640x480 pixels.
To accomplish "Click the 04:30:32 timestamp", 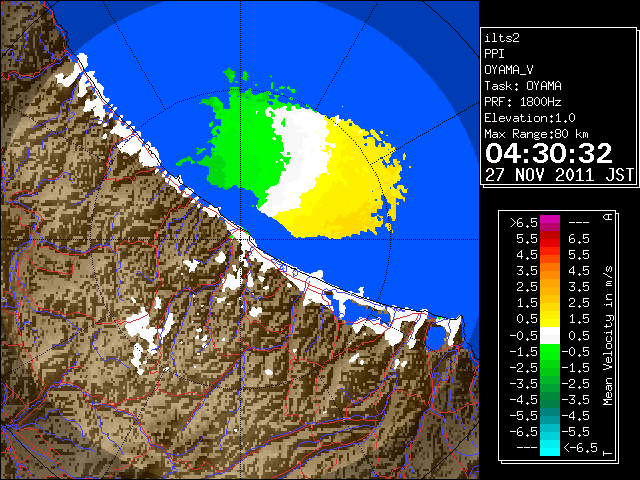I will (x=549, y=153).
